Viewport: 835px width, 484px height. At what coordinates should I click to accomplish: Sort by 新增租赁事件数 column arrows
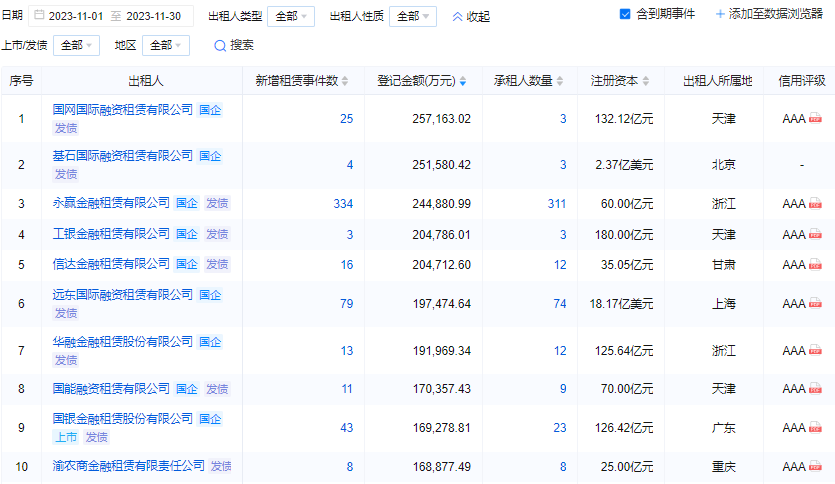[345, 81]
